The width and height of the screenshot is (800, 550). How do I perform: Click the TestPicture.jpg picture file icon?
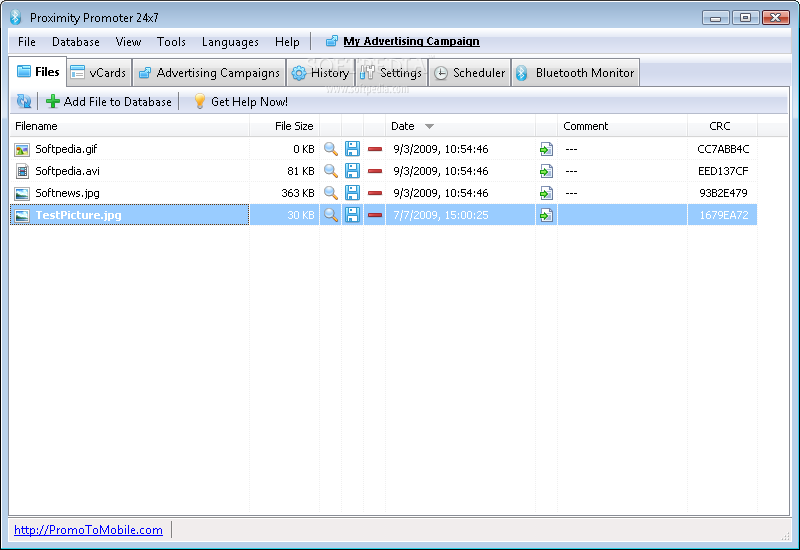[x=22, y=215]
